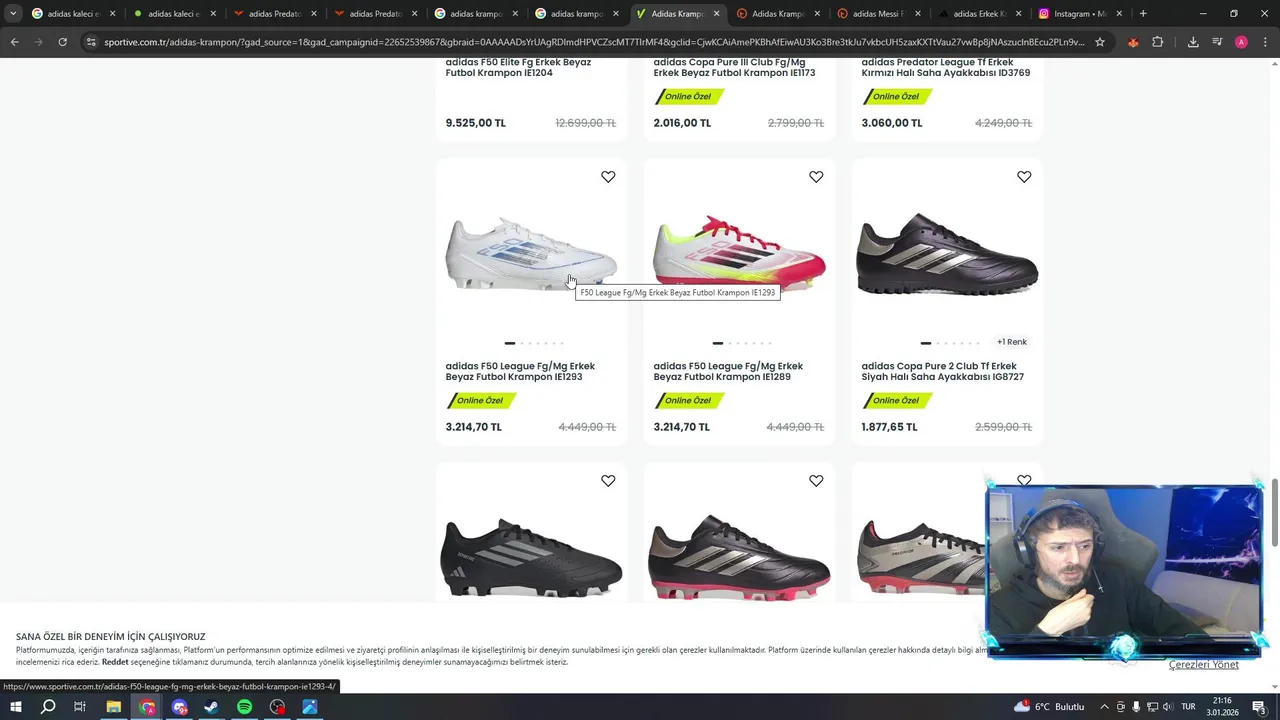The width and height of the screenshot is (1280, 720).
Task: Click the page vertical scrollbar thumb
Action: pos(1274,513)
